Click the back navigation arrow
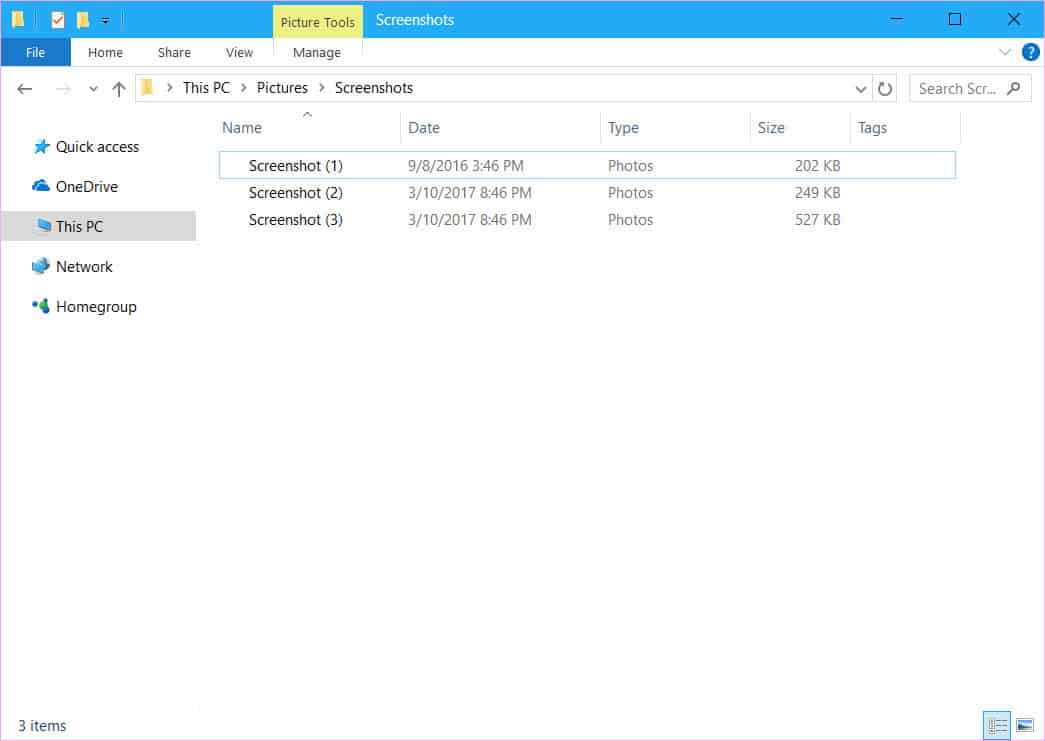Image resolution: width=1045 pixels, height=741 pixels. (x=24, y=88)
